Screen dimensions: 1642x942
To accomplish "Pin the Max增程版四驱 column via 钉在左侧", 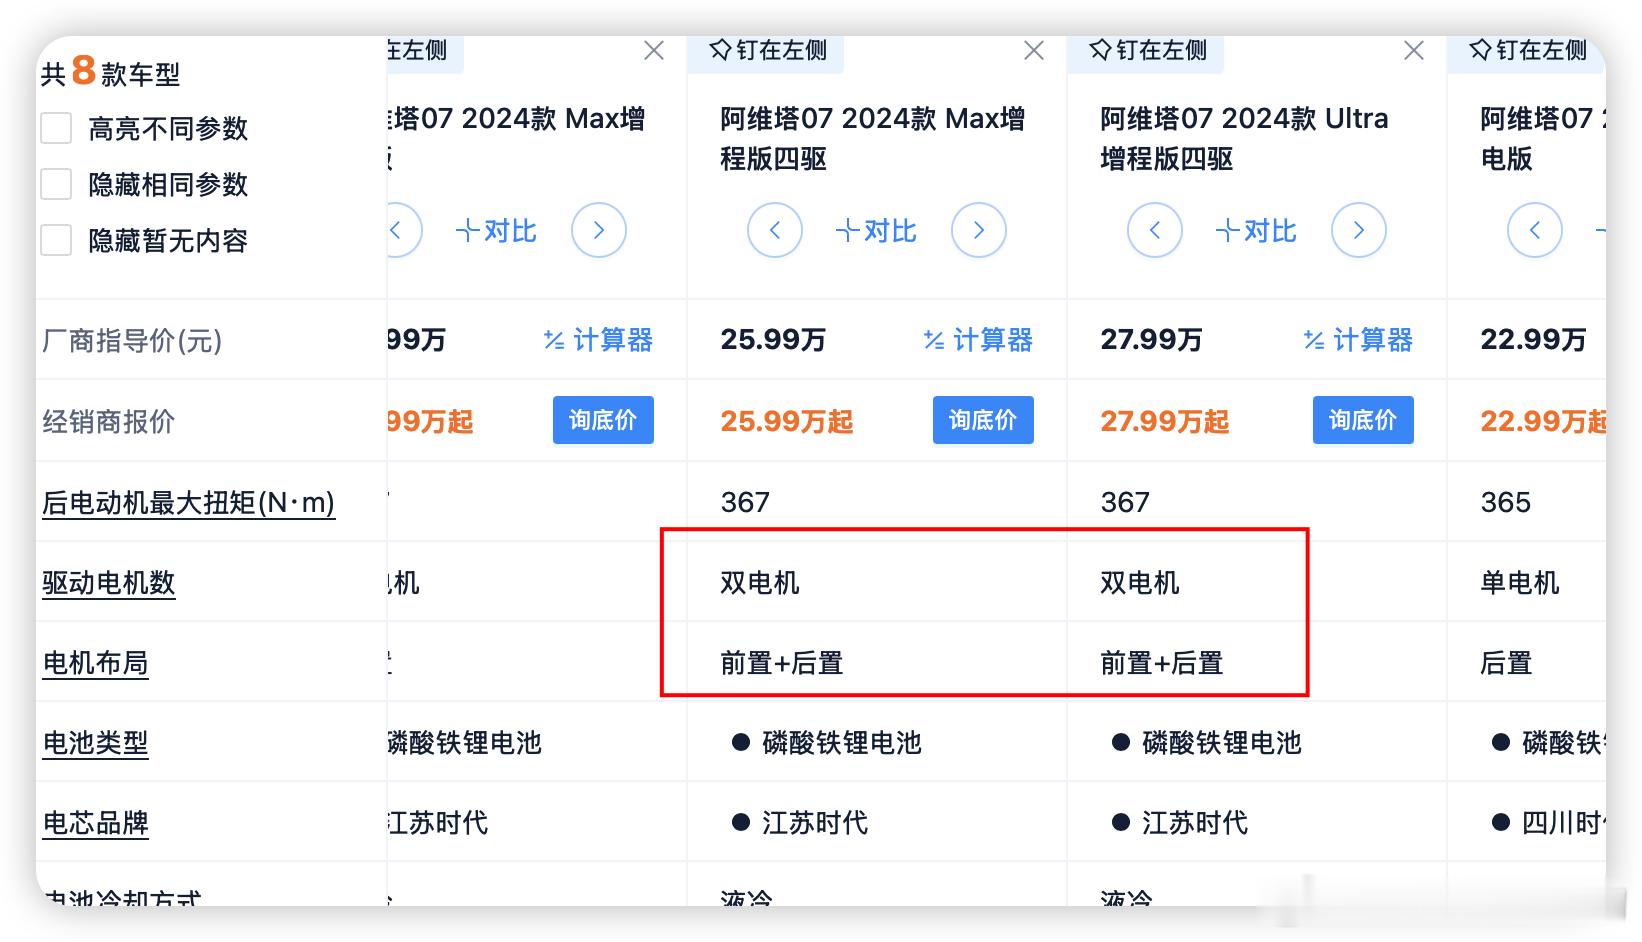I will coord(767,51).
